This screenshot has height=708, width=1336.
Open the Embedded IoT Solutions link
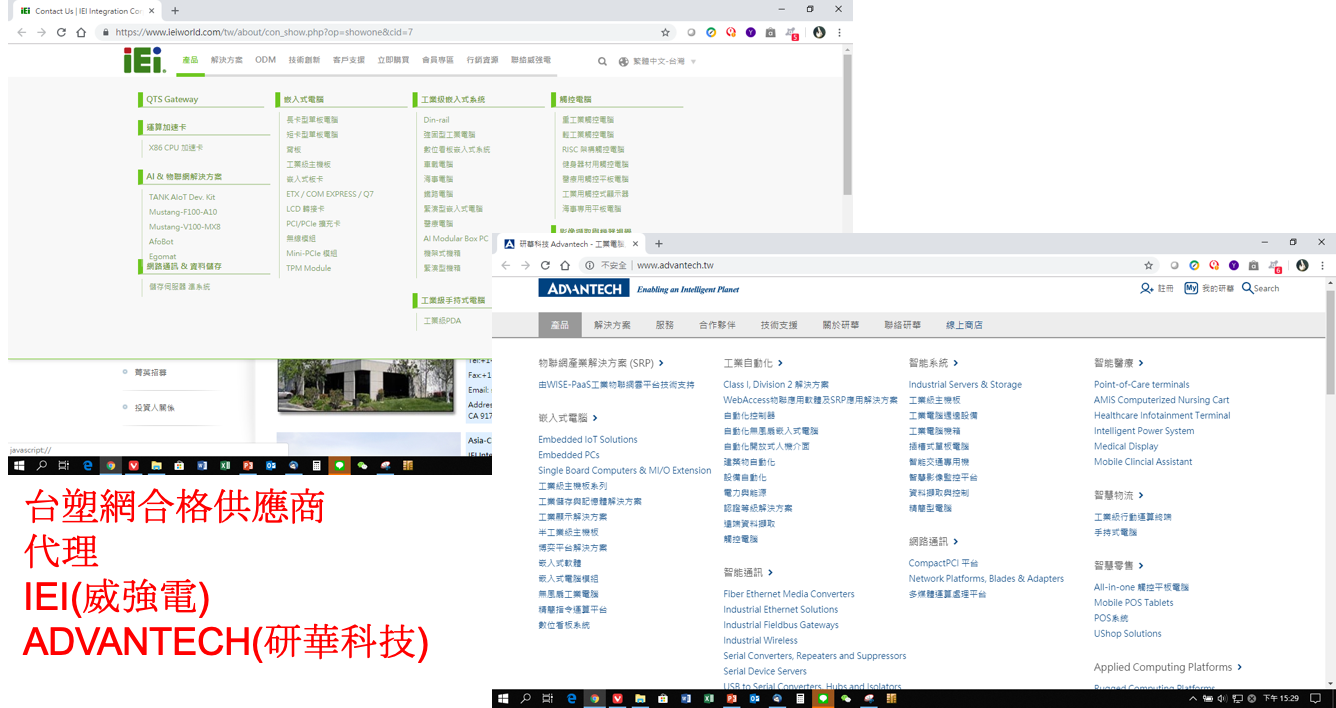pos(588,440)
